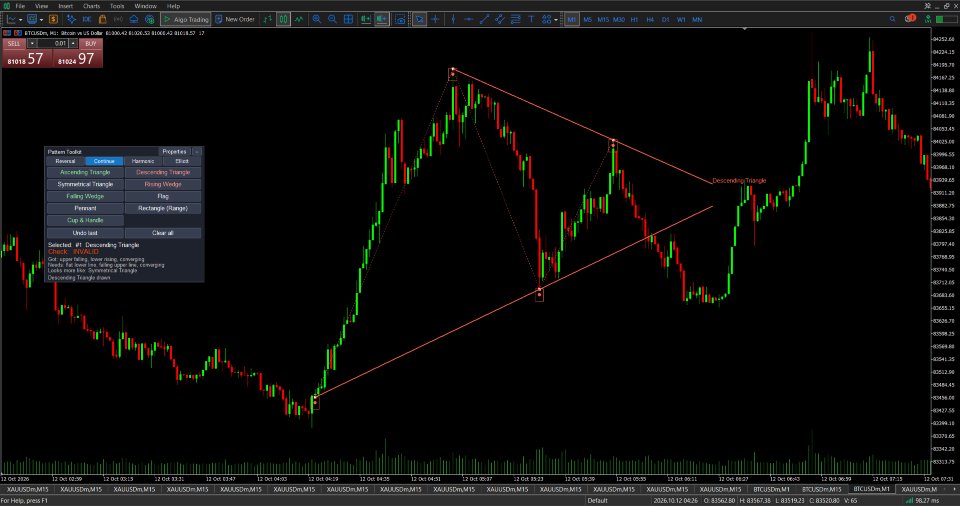Open the File menu
960x506 pixels.
[x=20, y=6]
